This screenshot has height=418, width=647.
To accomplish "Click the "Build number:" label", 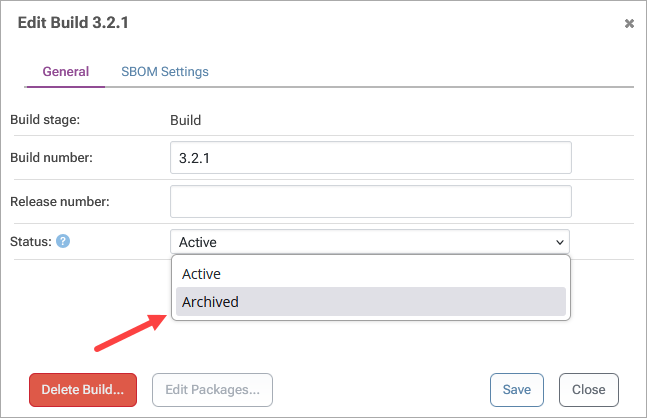I will point(51,158).
